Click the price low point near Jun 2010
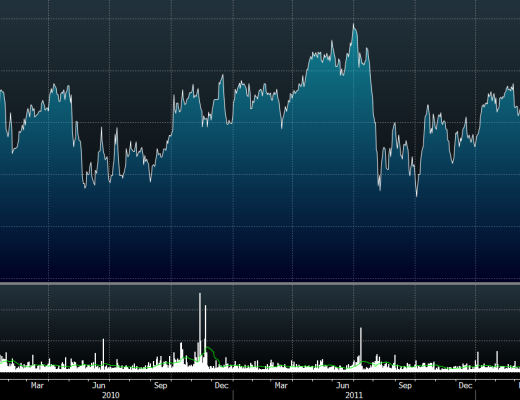Screen dimensions: 520x400 coord(85,187)
